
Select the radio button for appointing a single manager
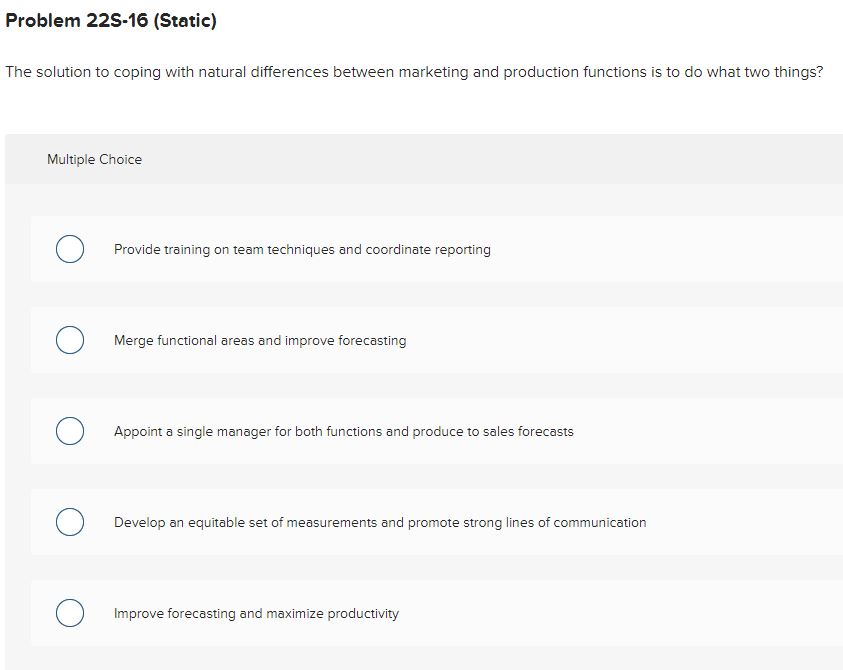69,431
